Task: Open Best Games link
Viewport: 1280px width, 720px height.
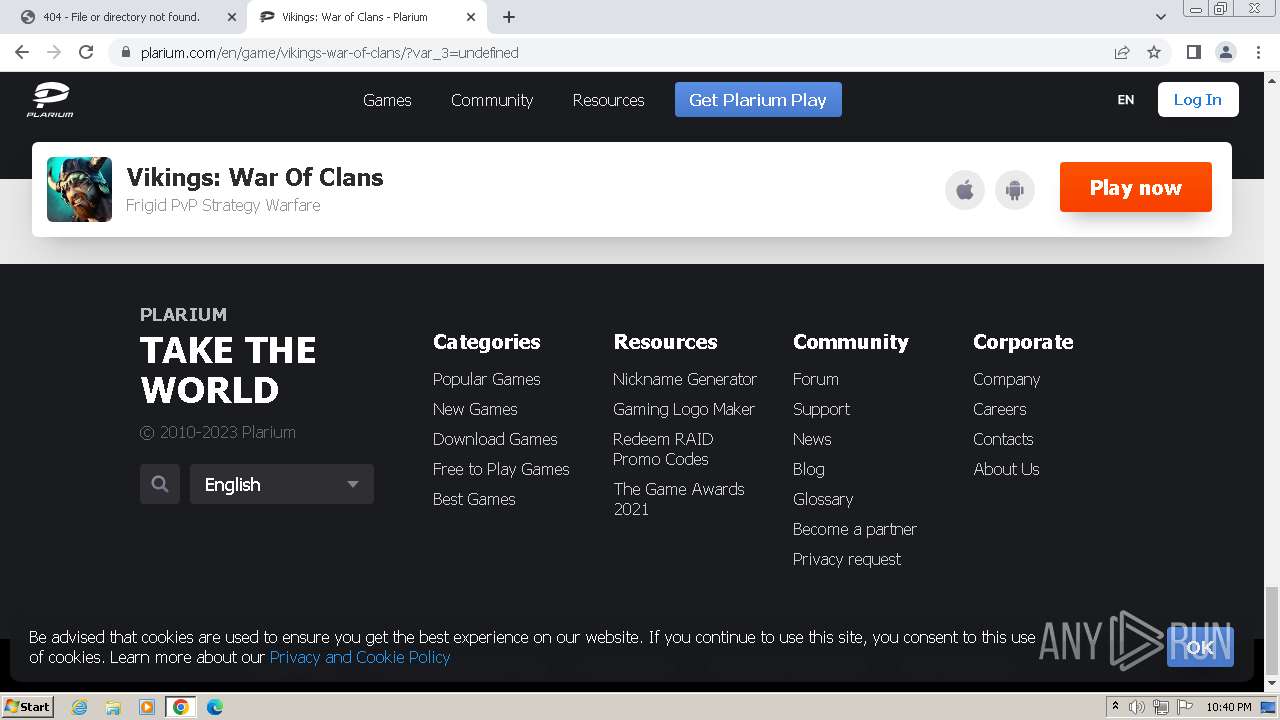Action: [x=474, y=499]
